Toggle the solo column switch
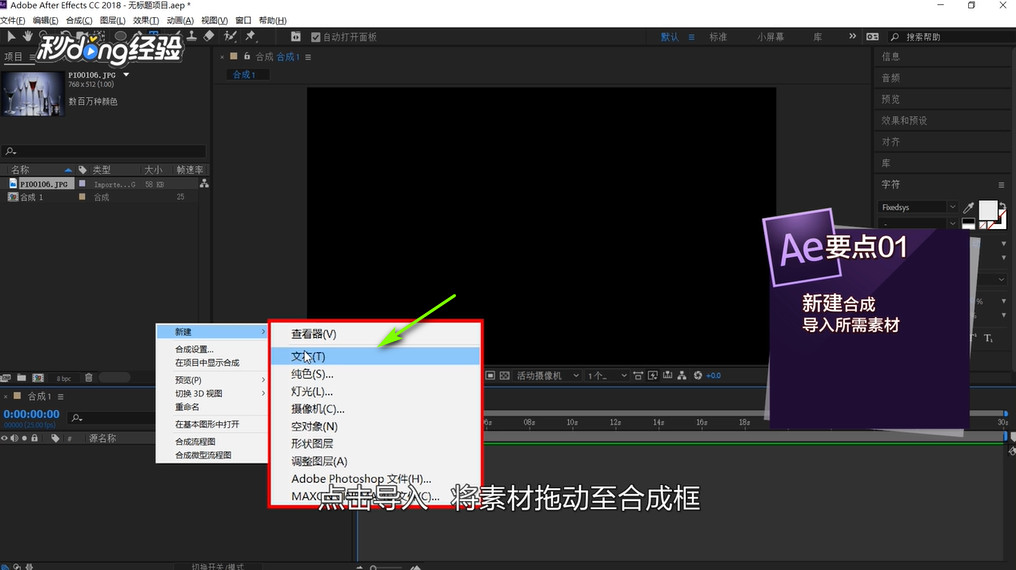 [25, 439]
